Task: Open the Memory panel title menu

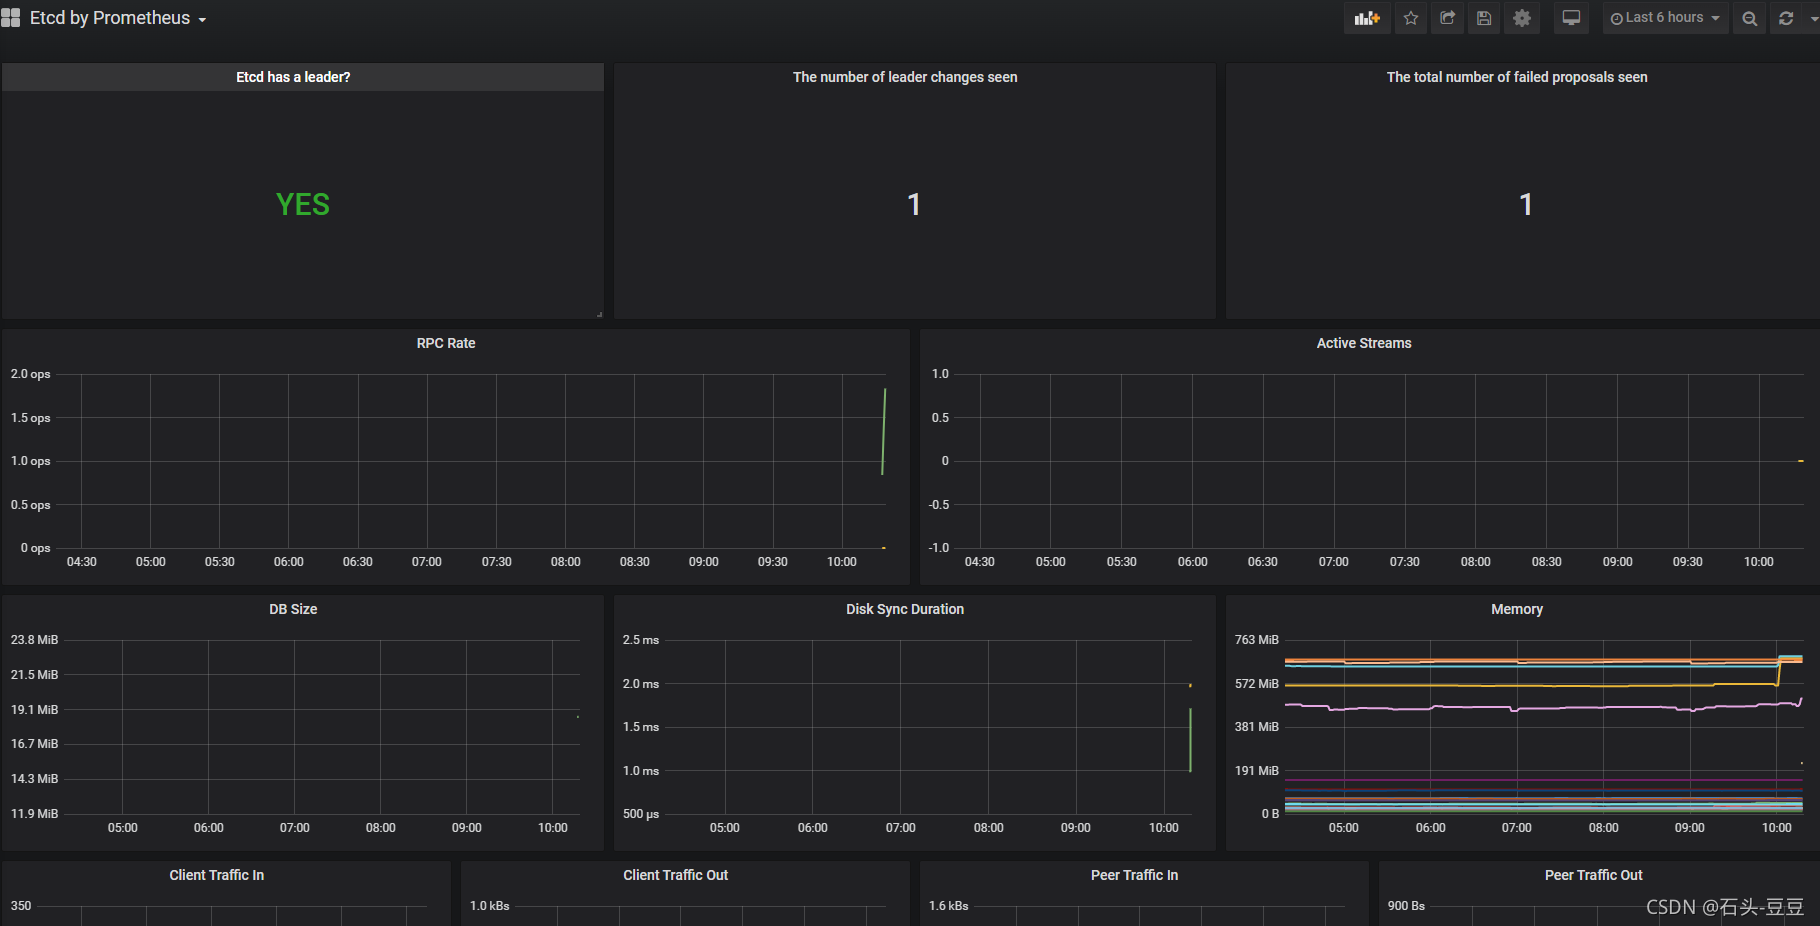Action: pos(1517,609)
